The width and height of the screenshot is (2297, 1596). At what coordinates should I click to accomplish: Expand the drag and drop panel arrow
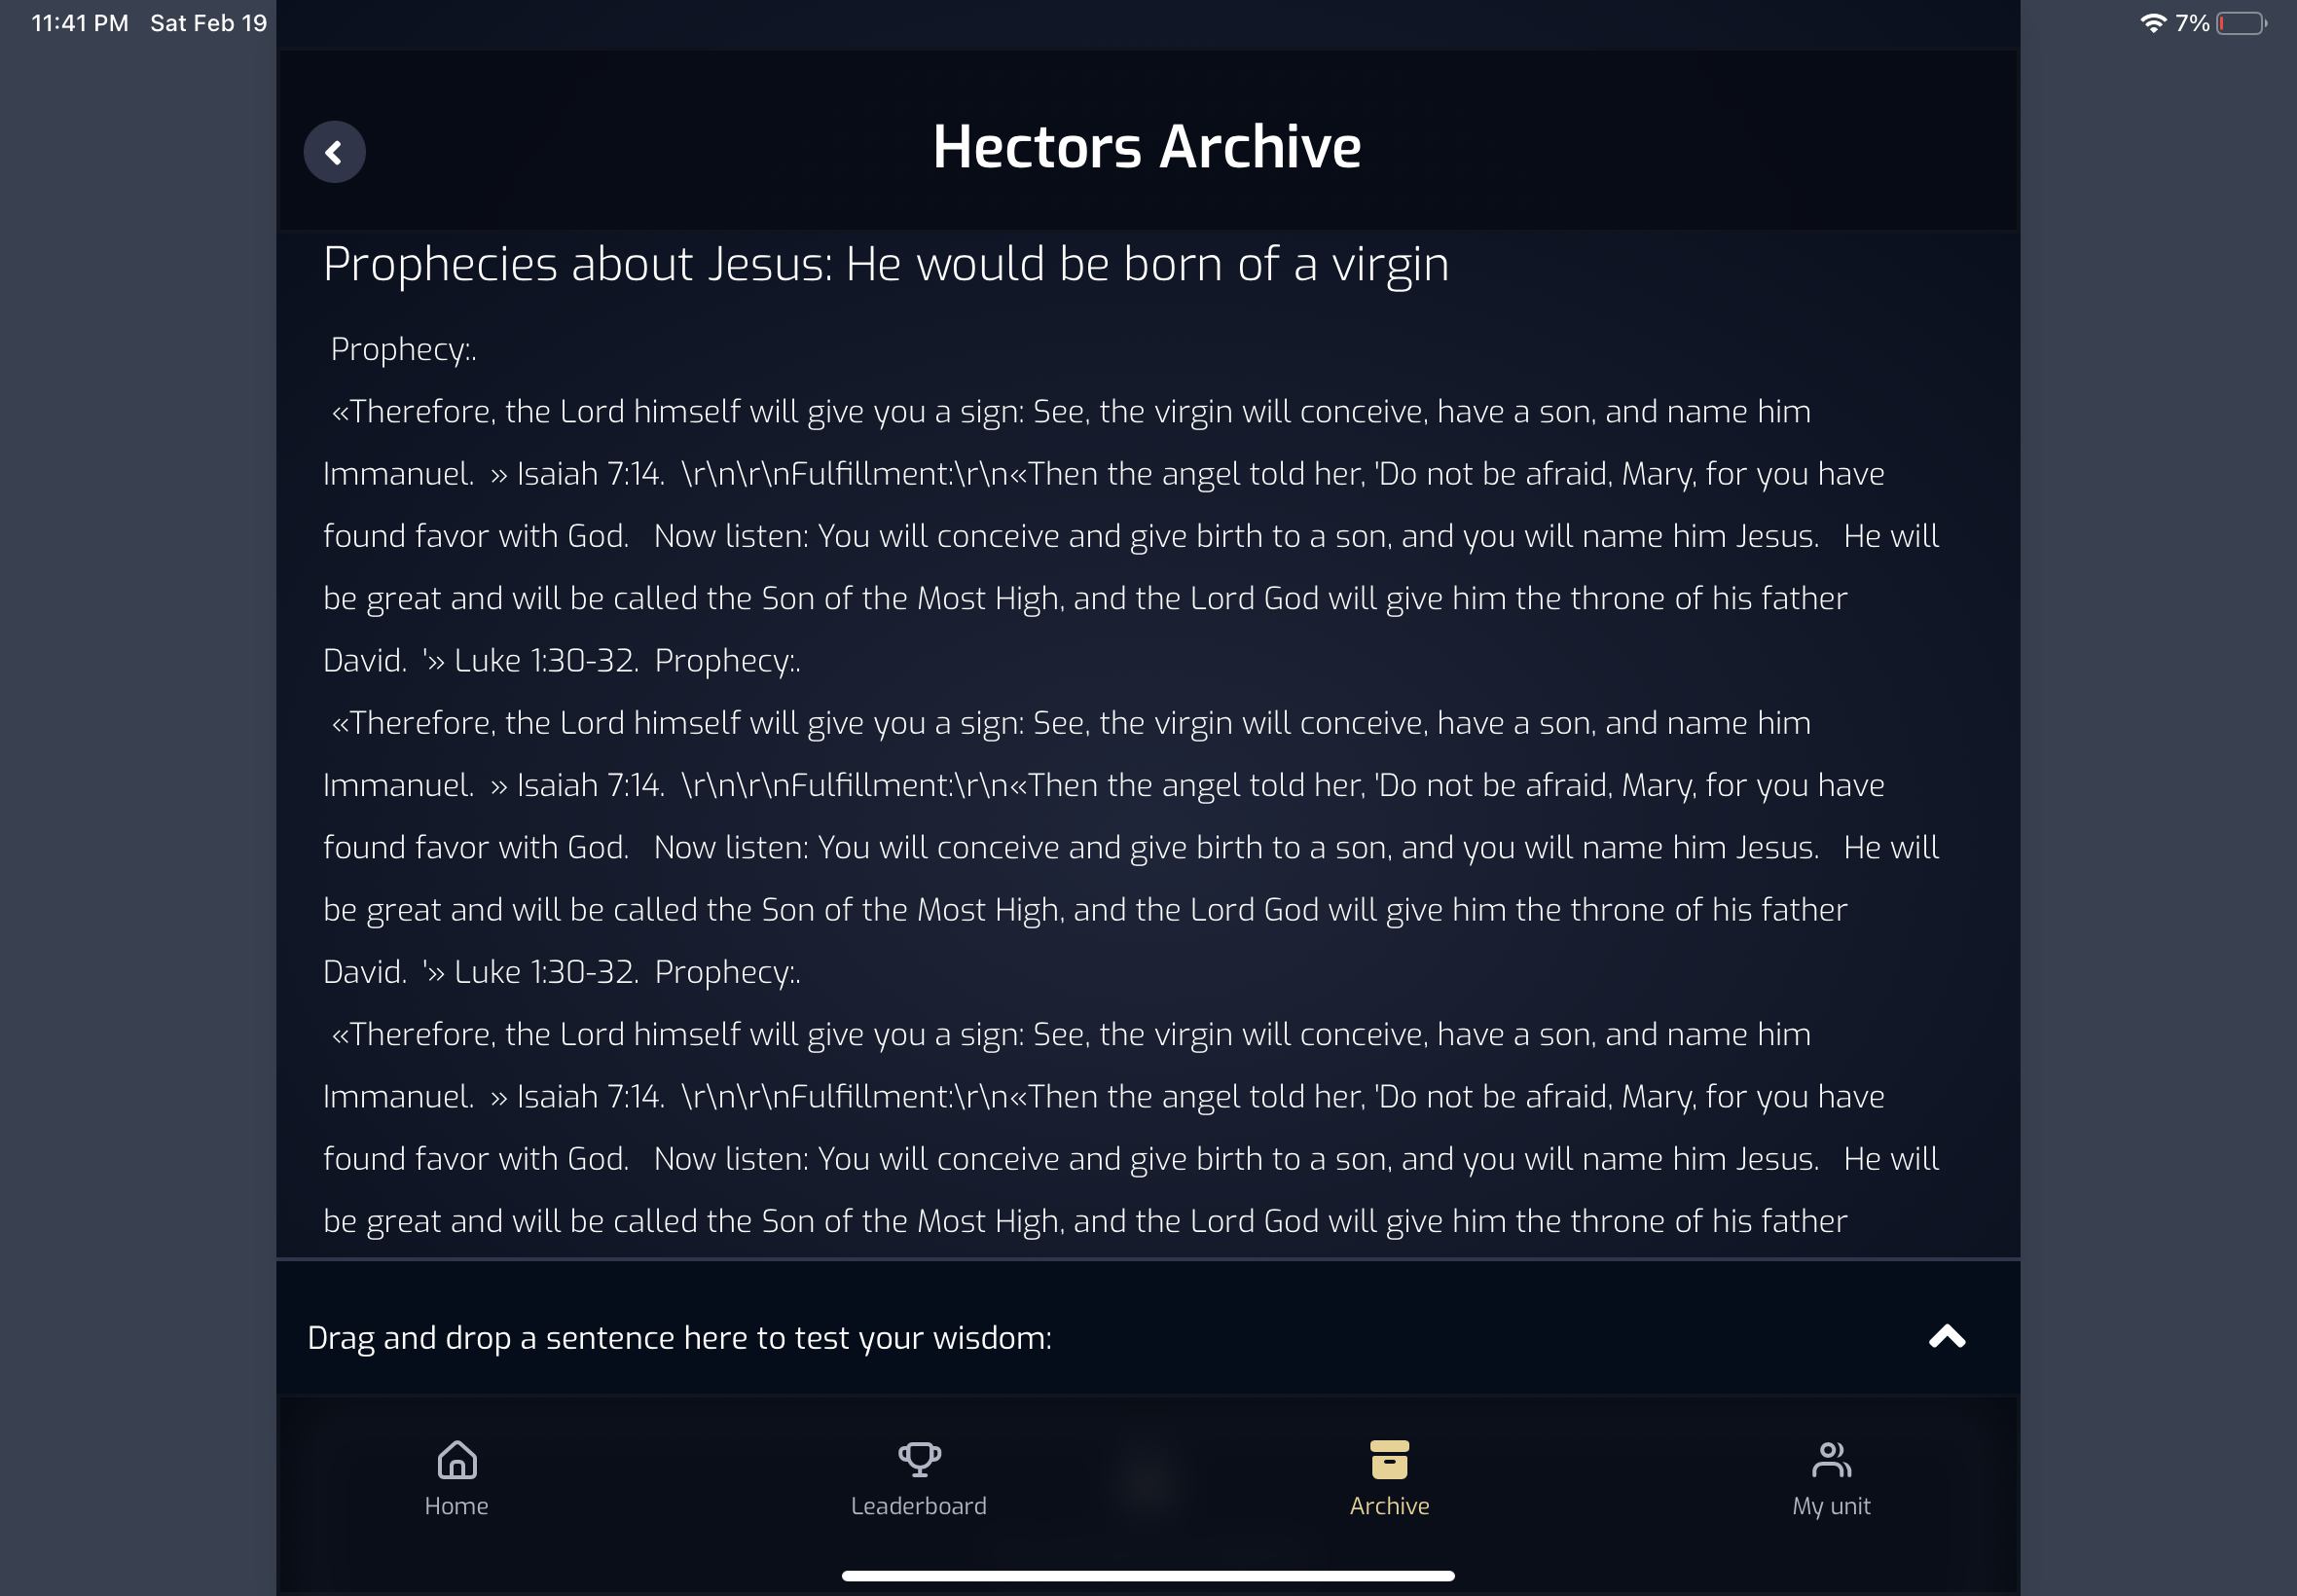click(x=1946, y=1337)
